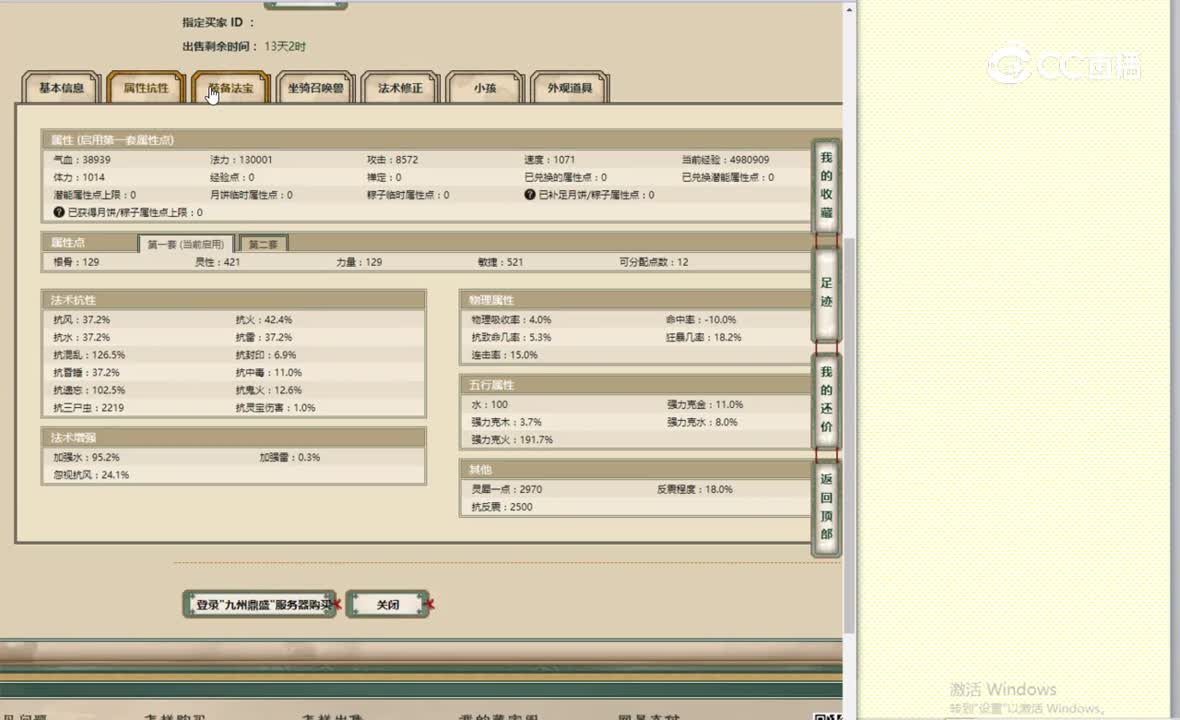Screen dimensions: 1180x720
Task: Select 第一套 (当前启用) attribute points tab
Action: (186, 244)
